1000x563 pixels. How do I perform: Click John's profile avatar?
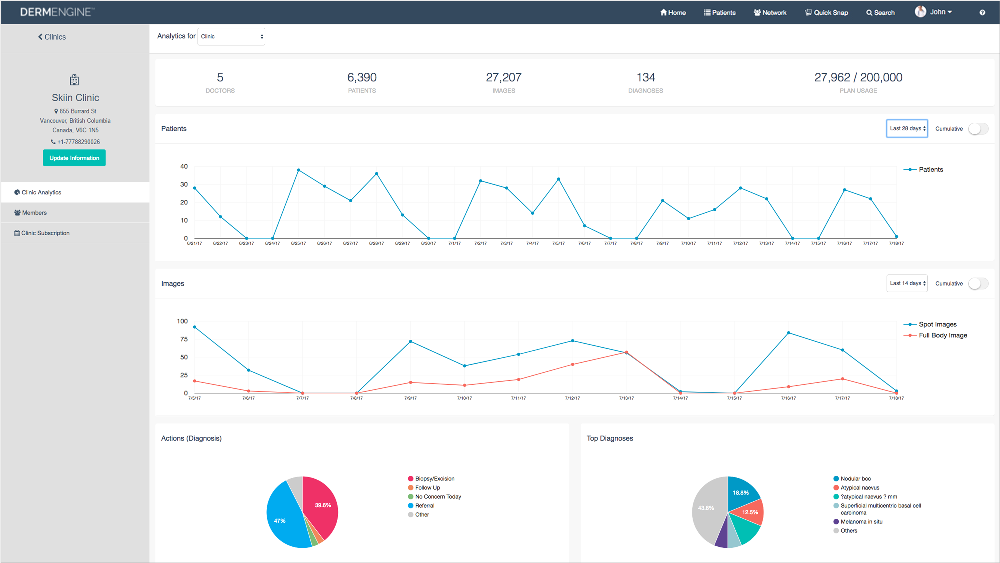920,12
